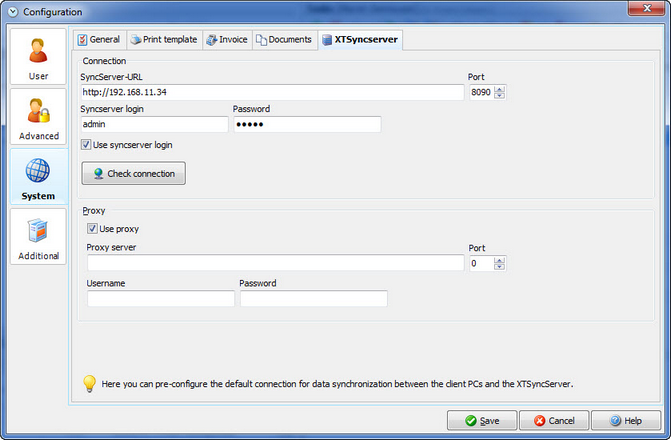Decrease the SyncServer port value
The height and width of the screenshot is (440, 671).
point(499,96)
